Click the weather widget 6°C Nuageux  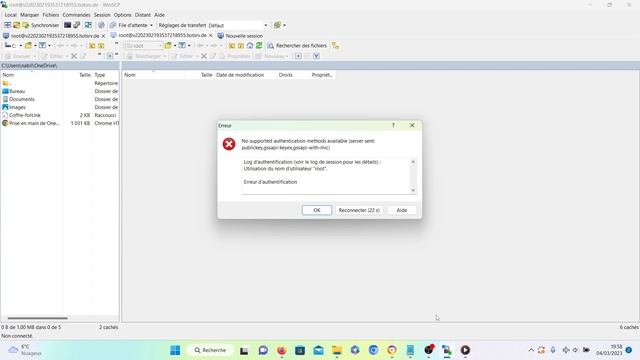(25, 350)
